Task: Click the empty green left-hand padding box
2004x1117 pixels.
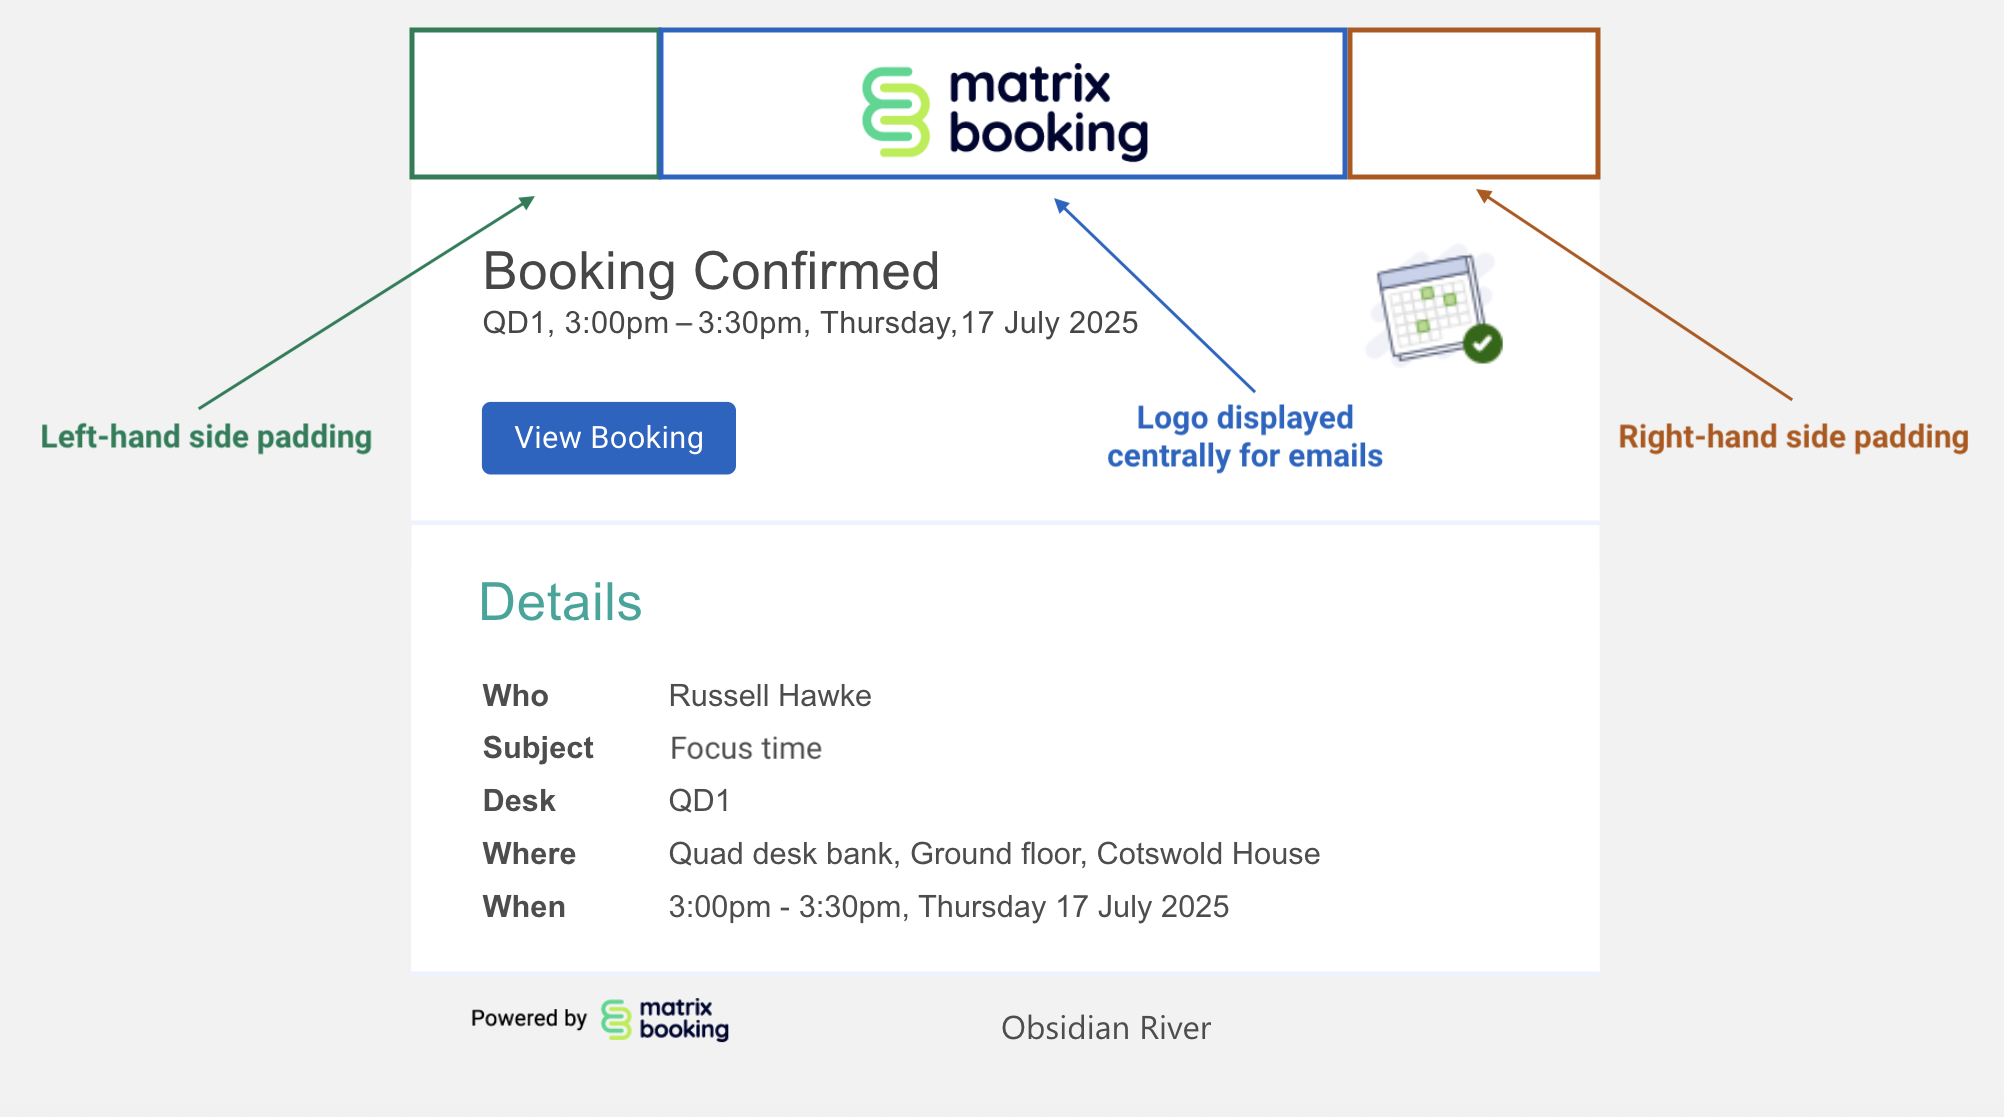Action: (535, 104)
